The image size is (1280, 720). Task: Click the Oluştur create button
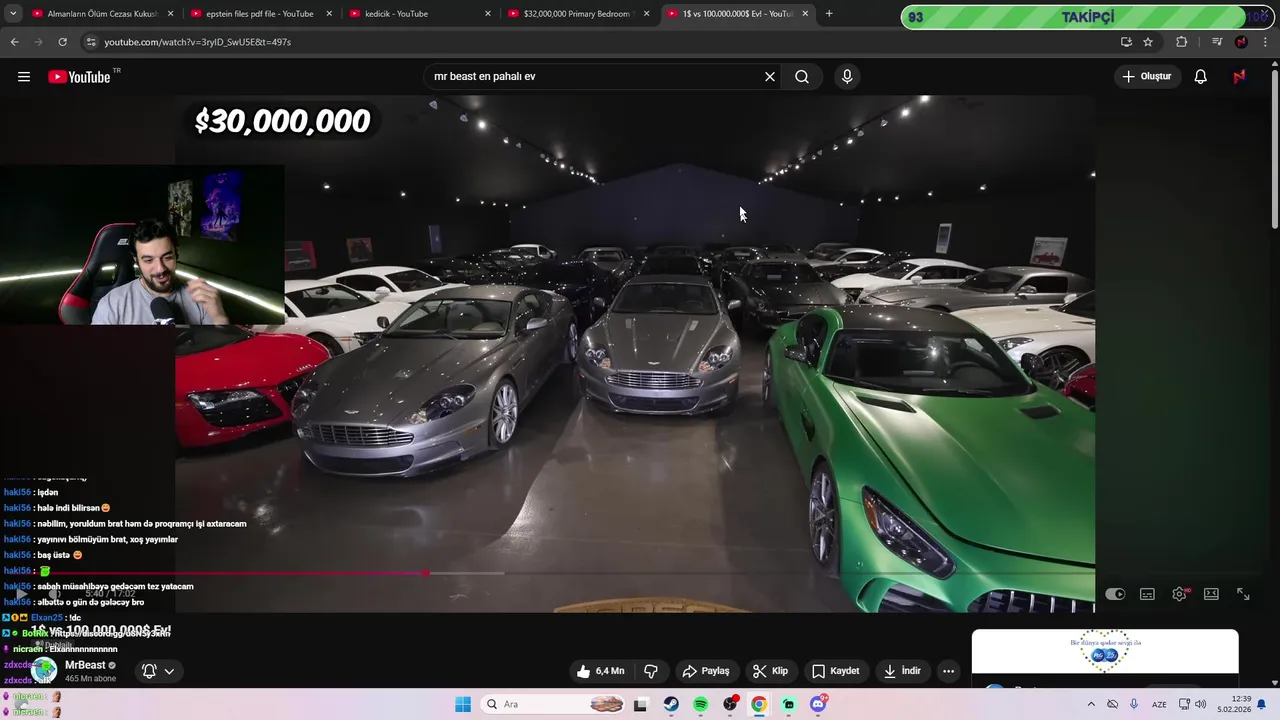[1146, 77]
